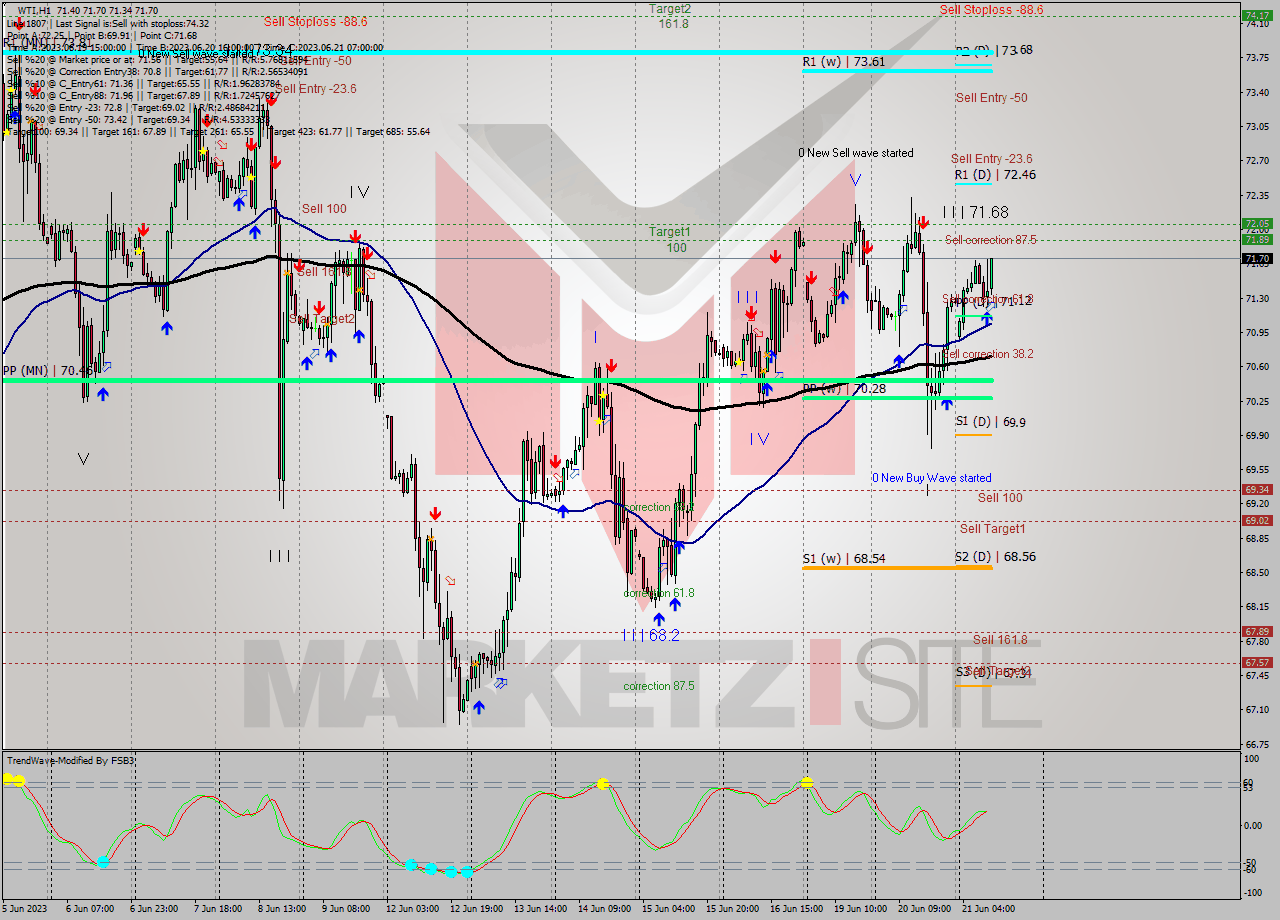Click the 'Target1 100' label
This screenshot has width=1280, height=920.
point(670,239)
